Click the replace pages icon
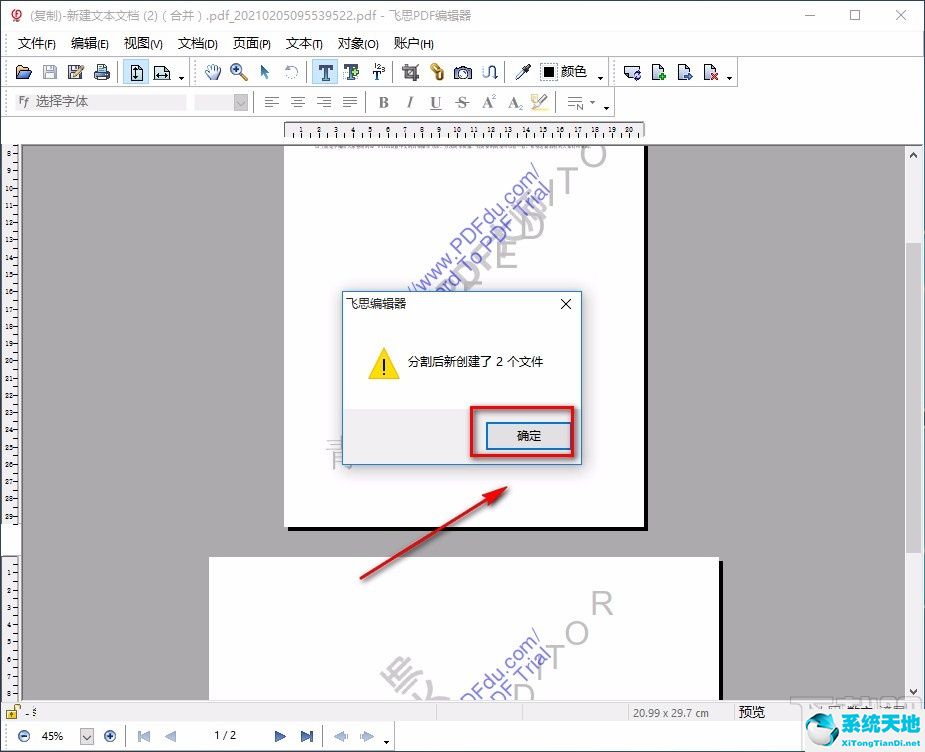Viewport: 925px width, 752px height. pyautogui.click(x=632, y=73)
